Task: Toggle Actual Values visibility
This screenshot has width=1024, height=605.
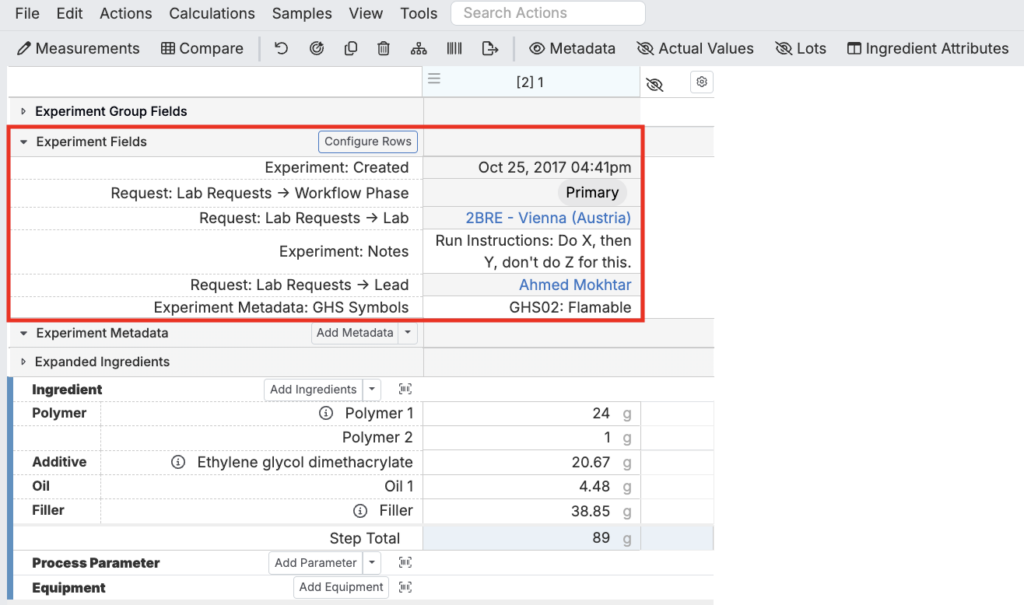Action: pyautogui.click(x=695, y=48)
